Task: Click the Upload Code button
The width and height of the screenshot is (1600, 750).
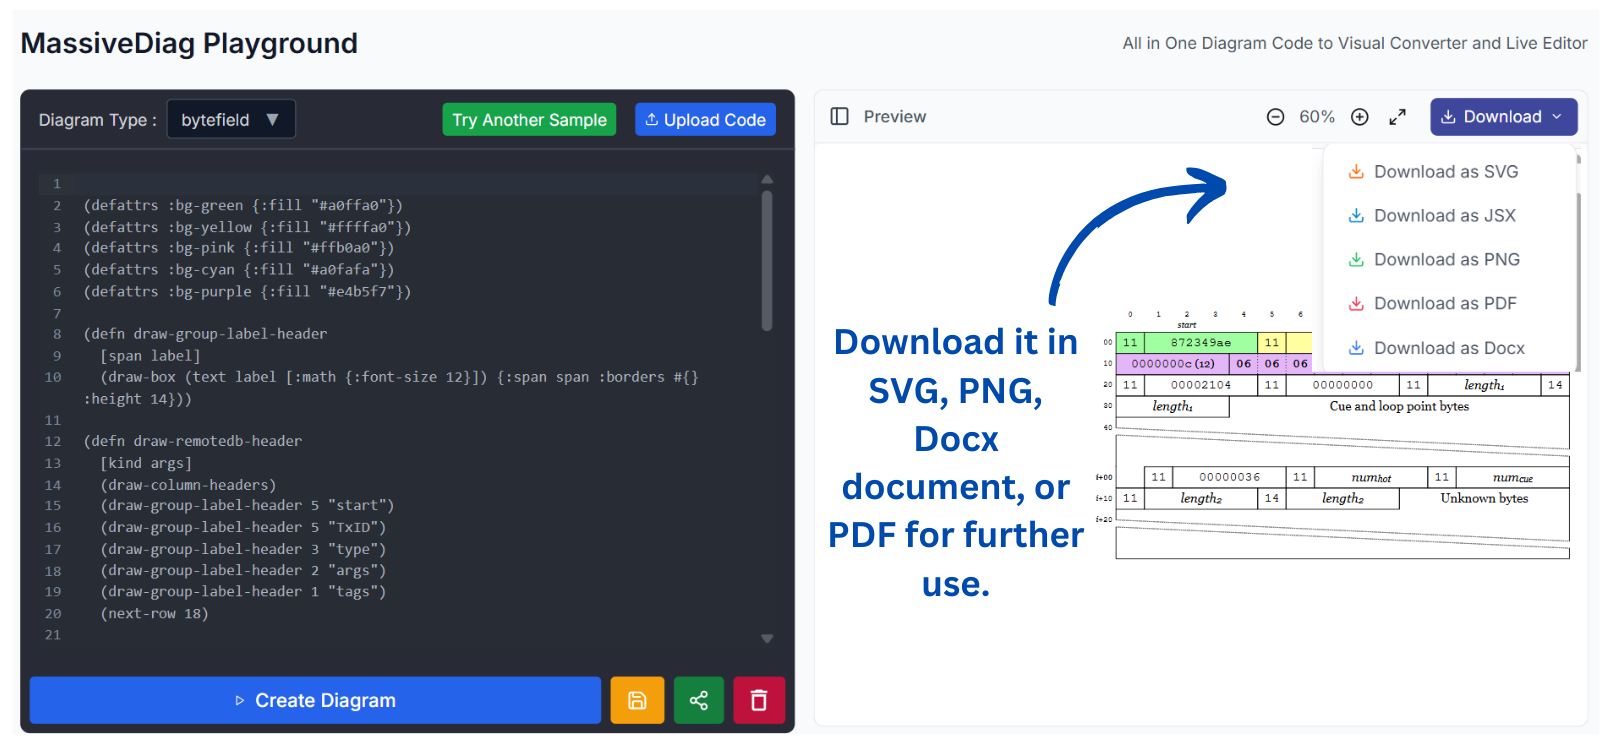Action: [x=705, y=120]
